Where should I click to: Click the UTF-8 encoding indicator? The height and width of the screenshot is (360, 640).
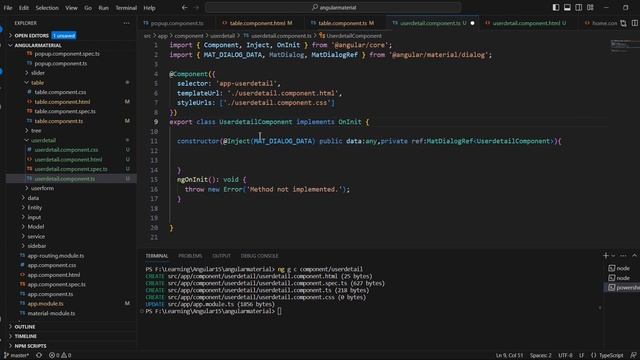(x=565, y=355)
